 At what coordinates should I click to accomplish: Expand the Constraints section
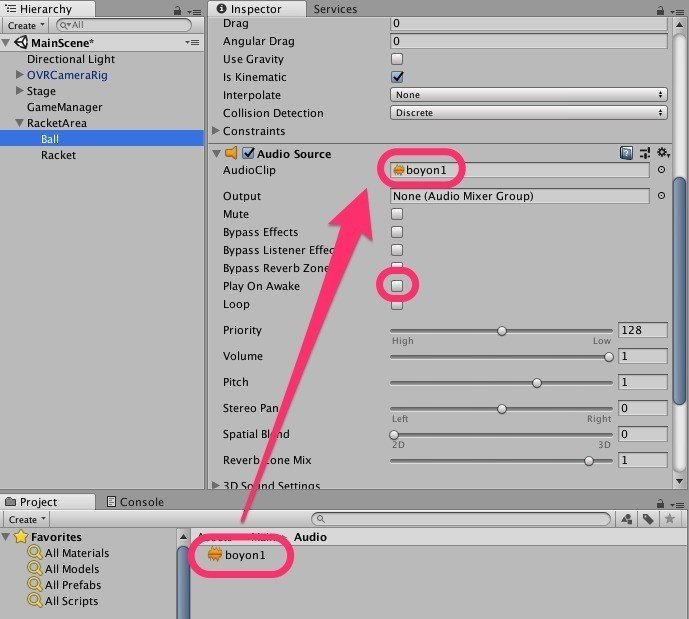tap(215, 130)
